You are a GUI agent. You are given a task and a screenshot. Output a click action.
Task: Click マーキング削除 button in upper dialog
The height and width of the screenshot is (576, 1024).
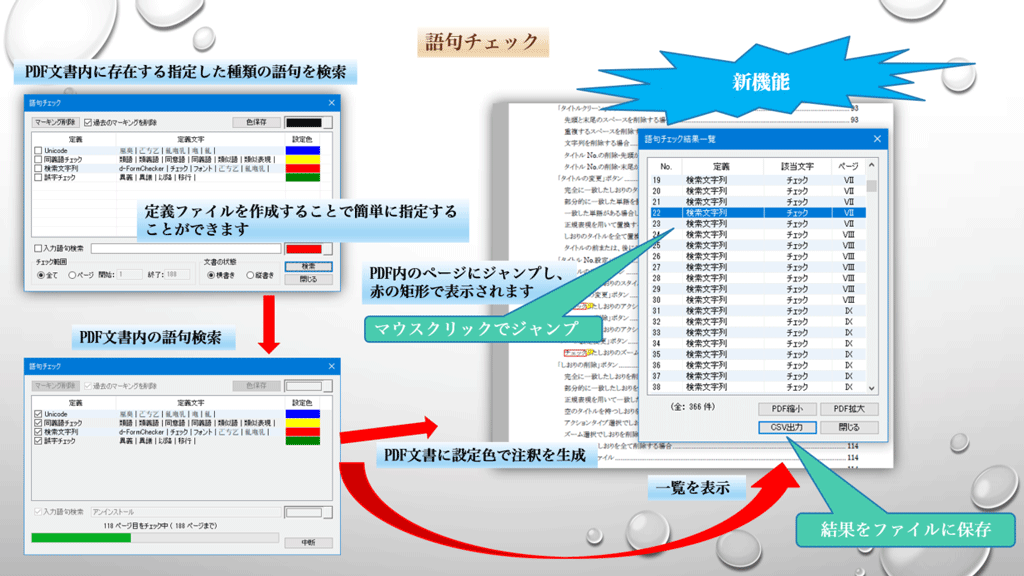click(x=54, y=121)
